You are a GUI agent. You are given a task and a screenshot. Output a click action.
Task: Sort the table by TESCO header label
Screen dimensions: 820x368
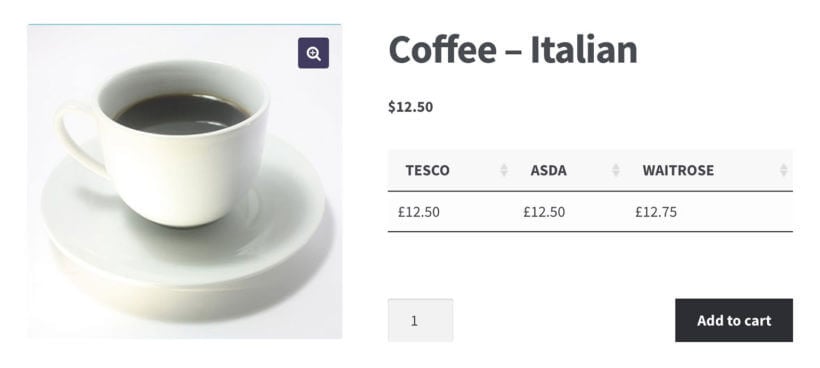pos(427,170)
